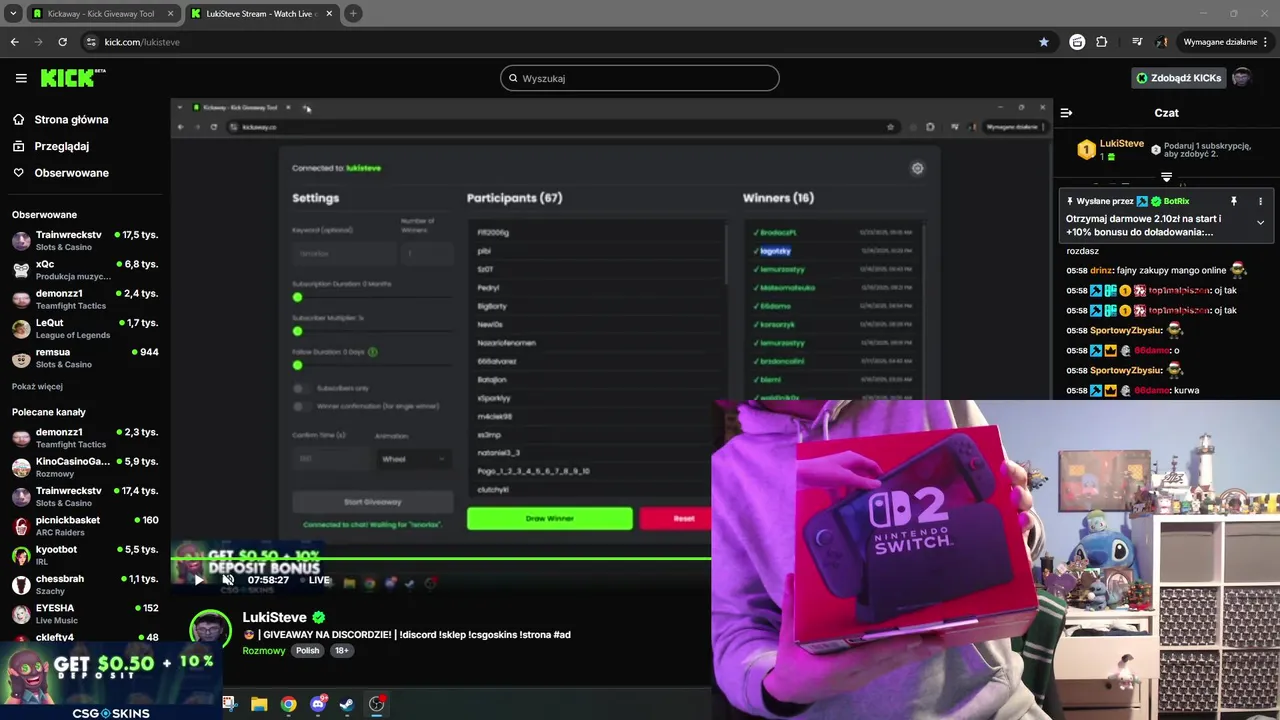This screenshot has width=1280, height=720.
Task: Select the Polish language tag
Action: tap(307, 650)
